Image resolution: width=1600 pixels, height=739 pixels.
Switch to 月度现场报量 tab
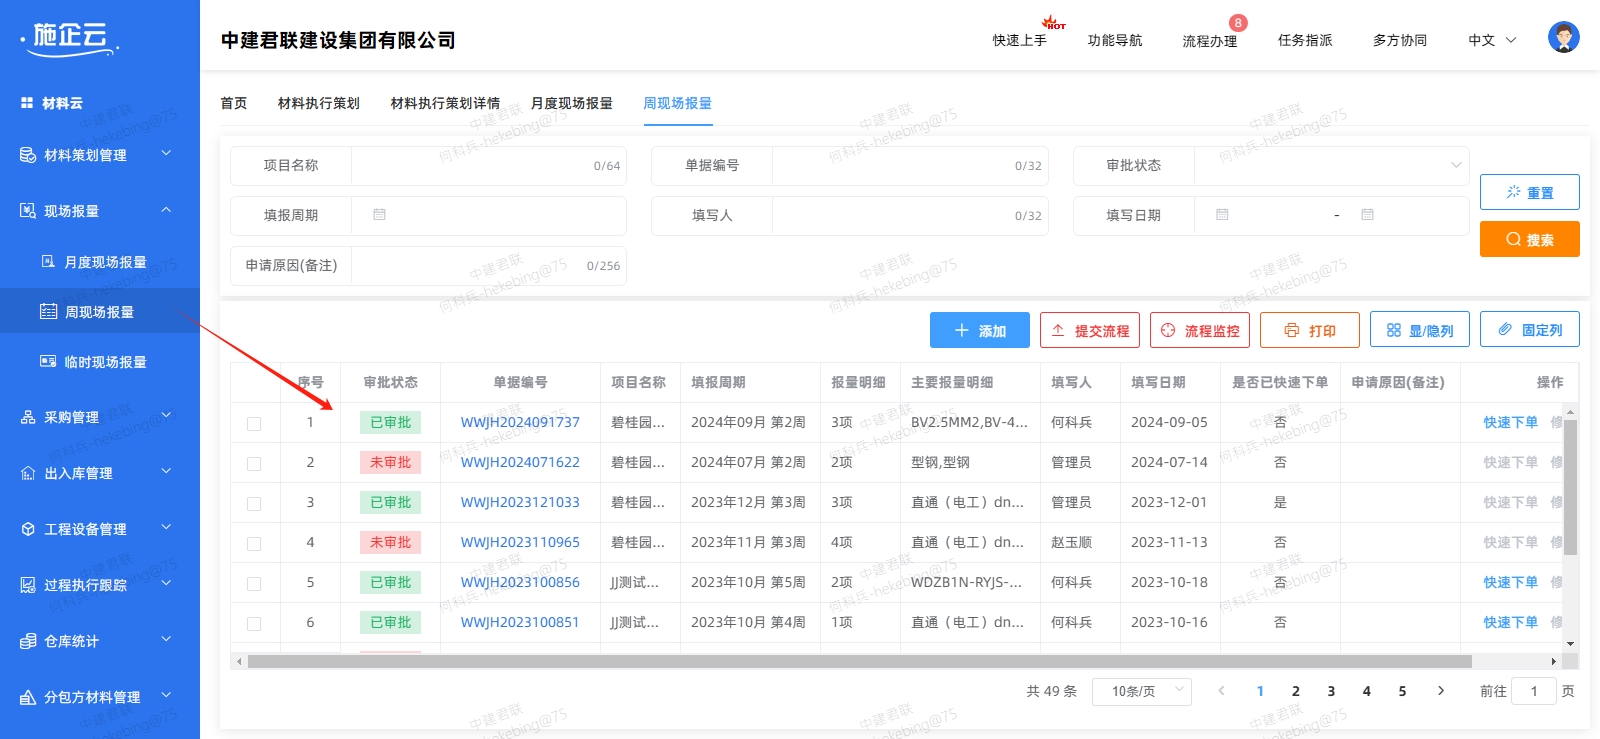tap(572, 103)
